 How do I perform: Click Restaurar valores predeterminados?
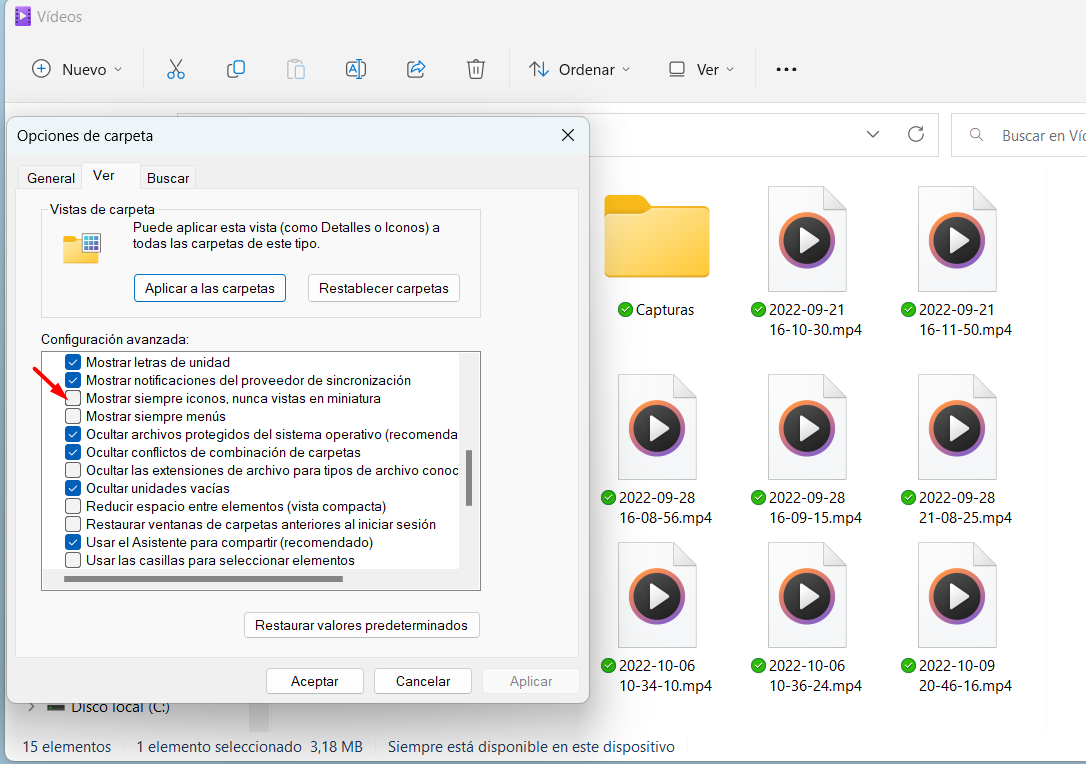(x=361, y=625)
